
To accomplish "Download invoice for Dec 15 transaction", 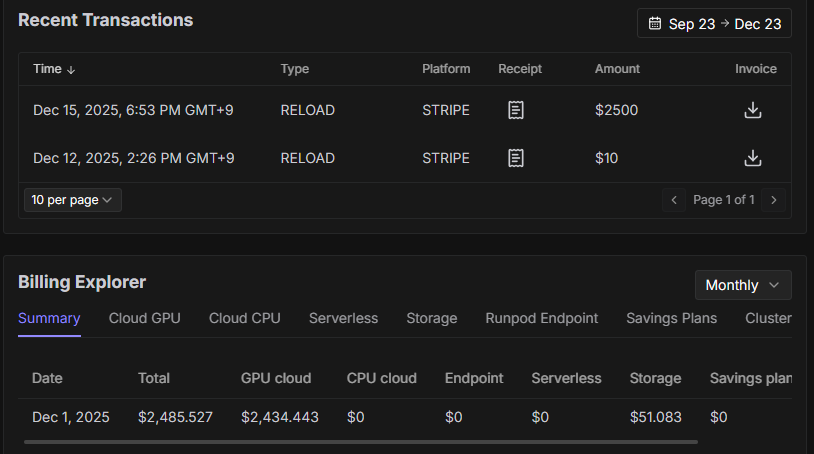I will coord(753,110).
